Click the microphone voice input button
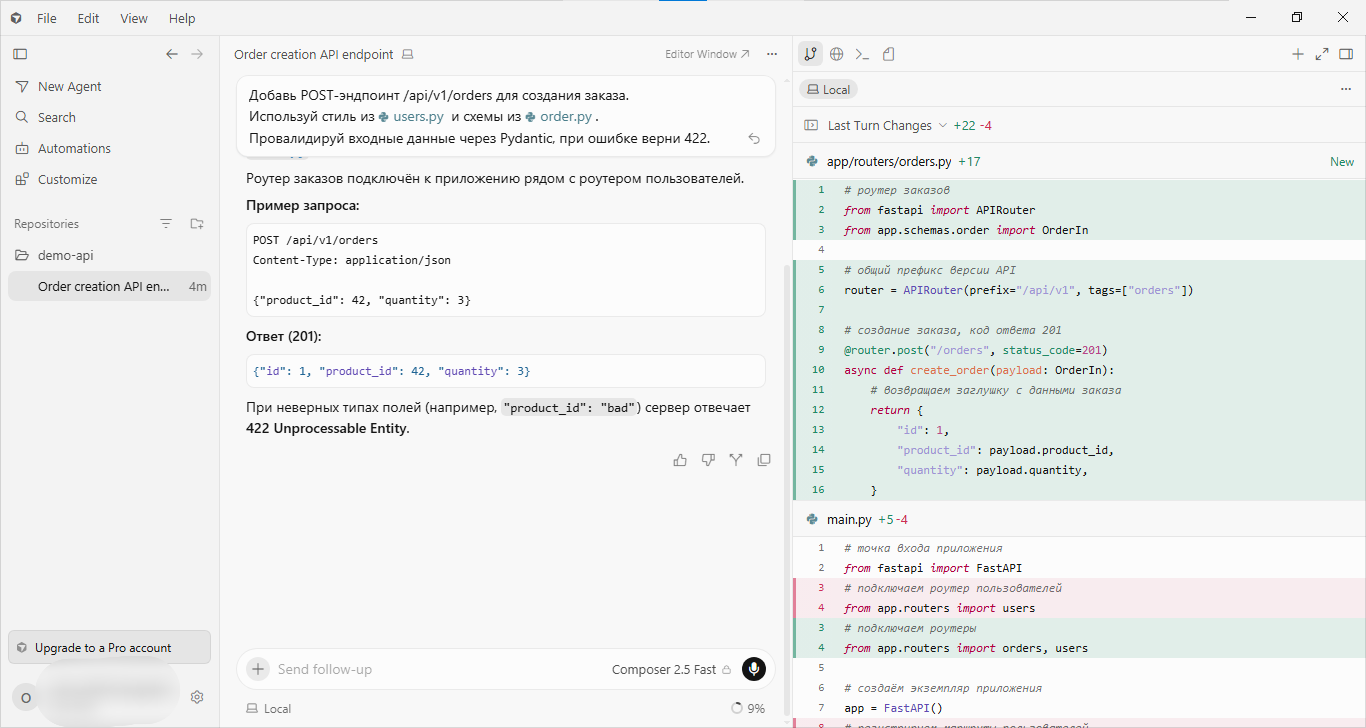Image resolution: width=1366 pixels, height=728 pixels. [x=754, y=669]
